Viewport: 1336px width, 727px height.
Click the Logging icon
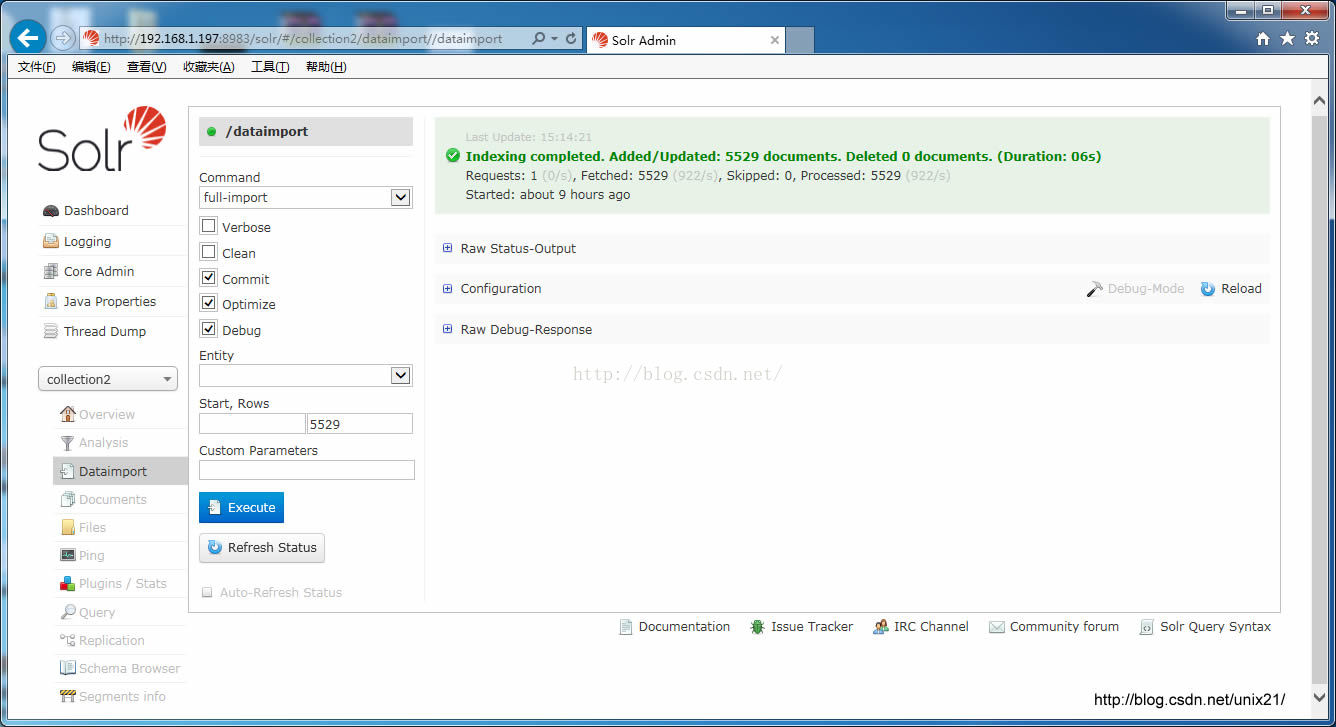tap(51, 241)
